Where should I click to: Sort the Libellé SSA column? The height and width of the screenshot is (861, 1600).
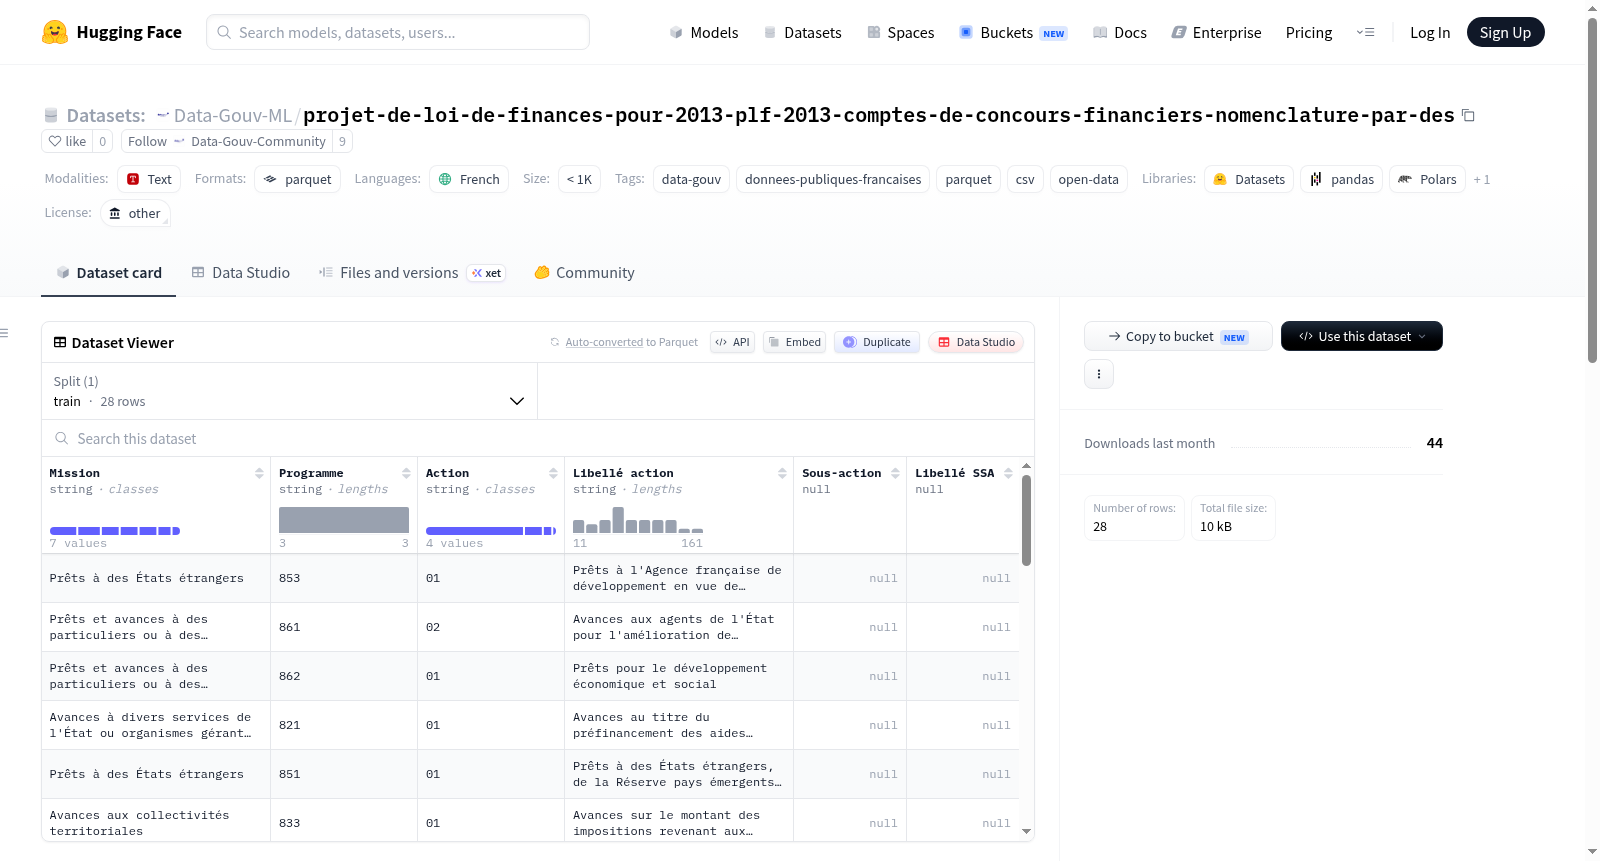(x=1008, y=473)
